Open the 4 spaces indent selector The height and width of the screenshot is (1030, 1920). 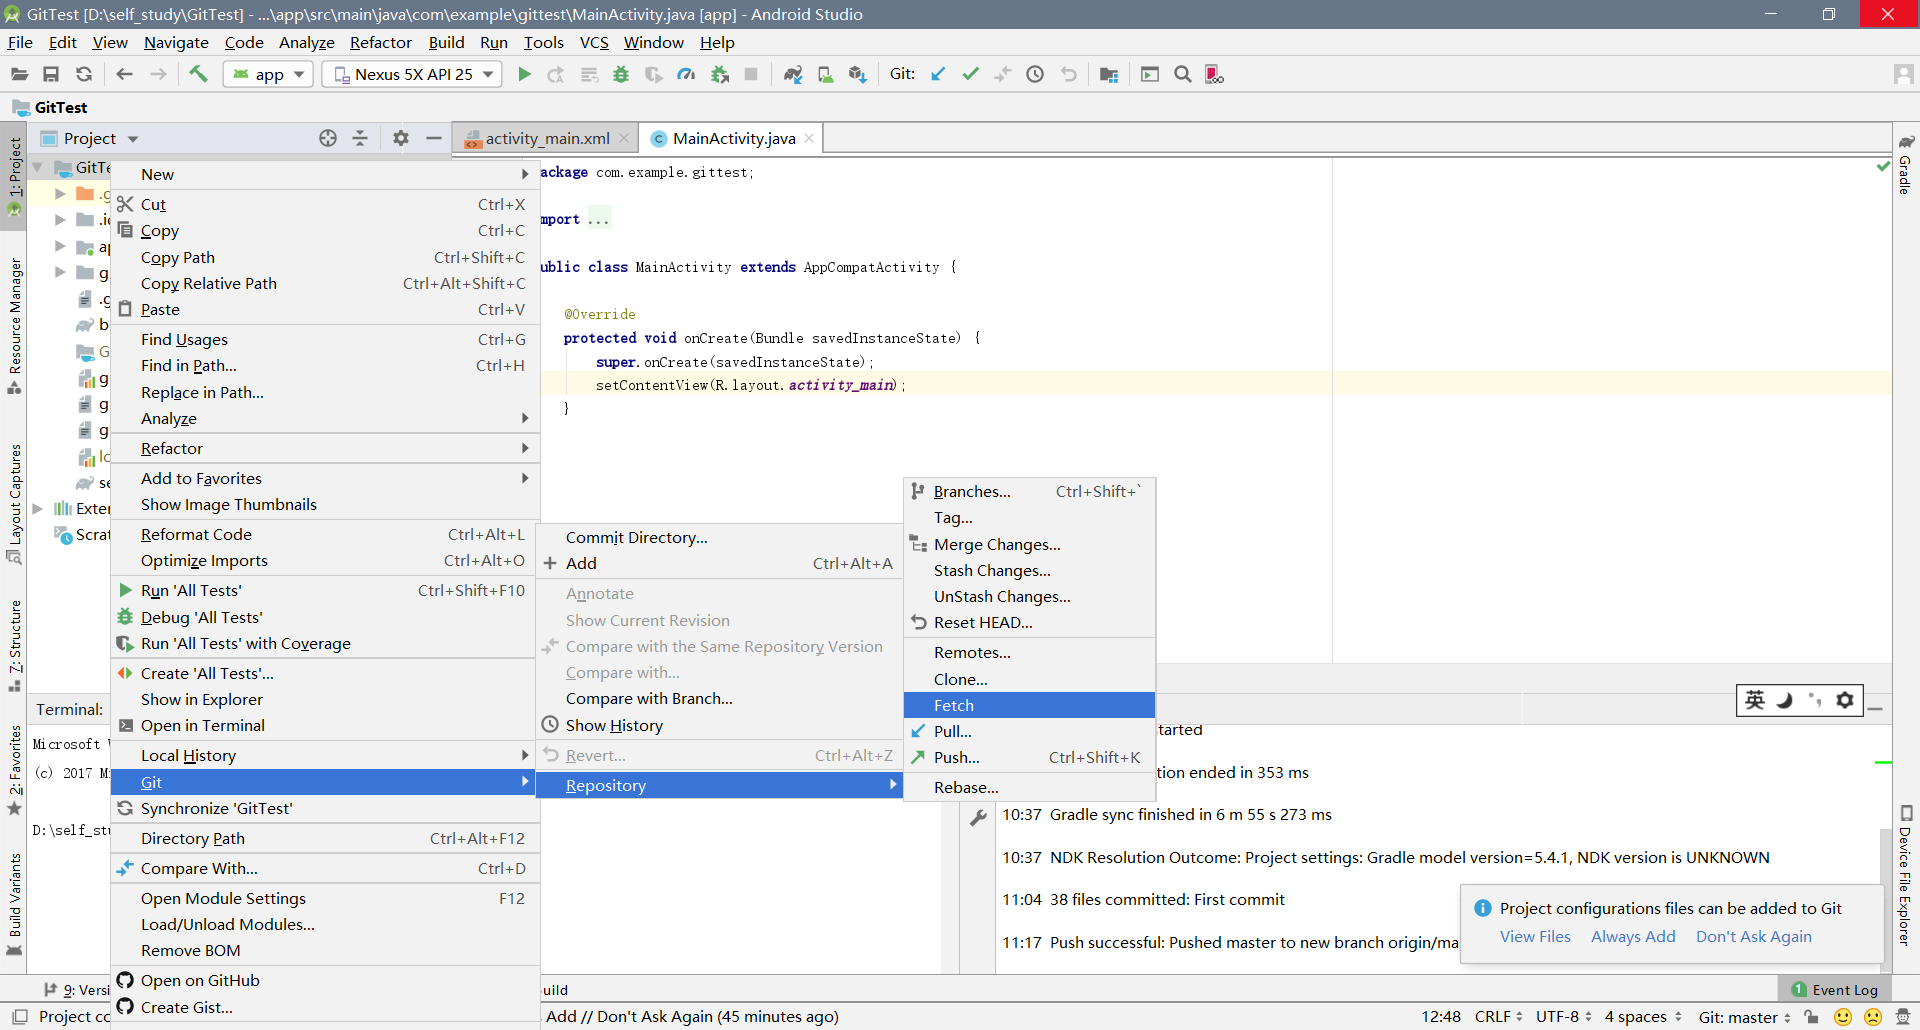1643,1017
